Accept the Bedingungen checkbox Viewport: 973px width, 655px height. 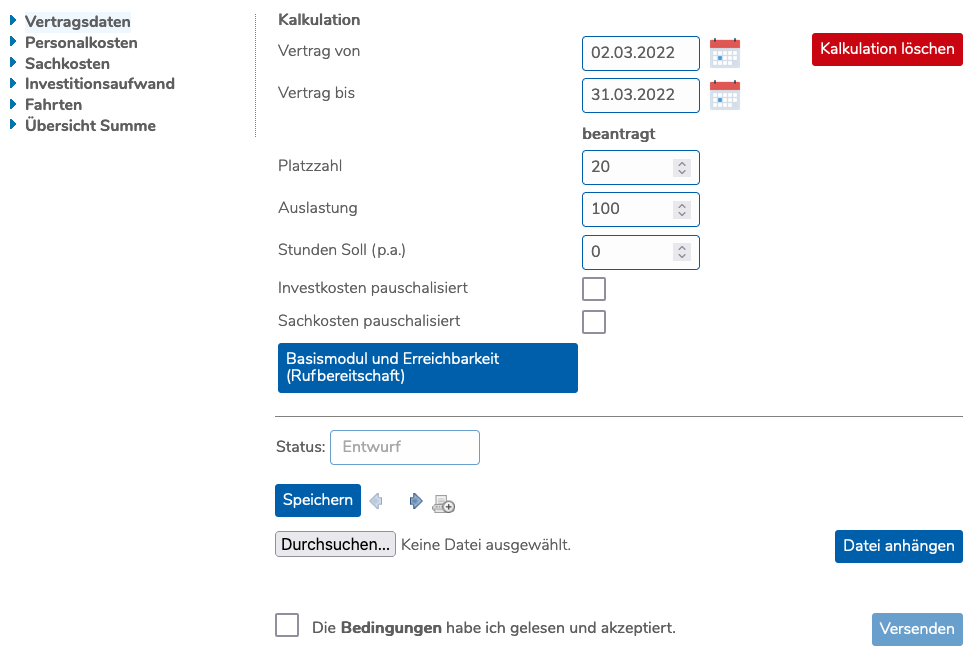click(287, 625)
